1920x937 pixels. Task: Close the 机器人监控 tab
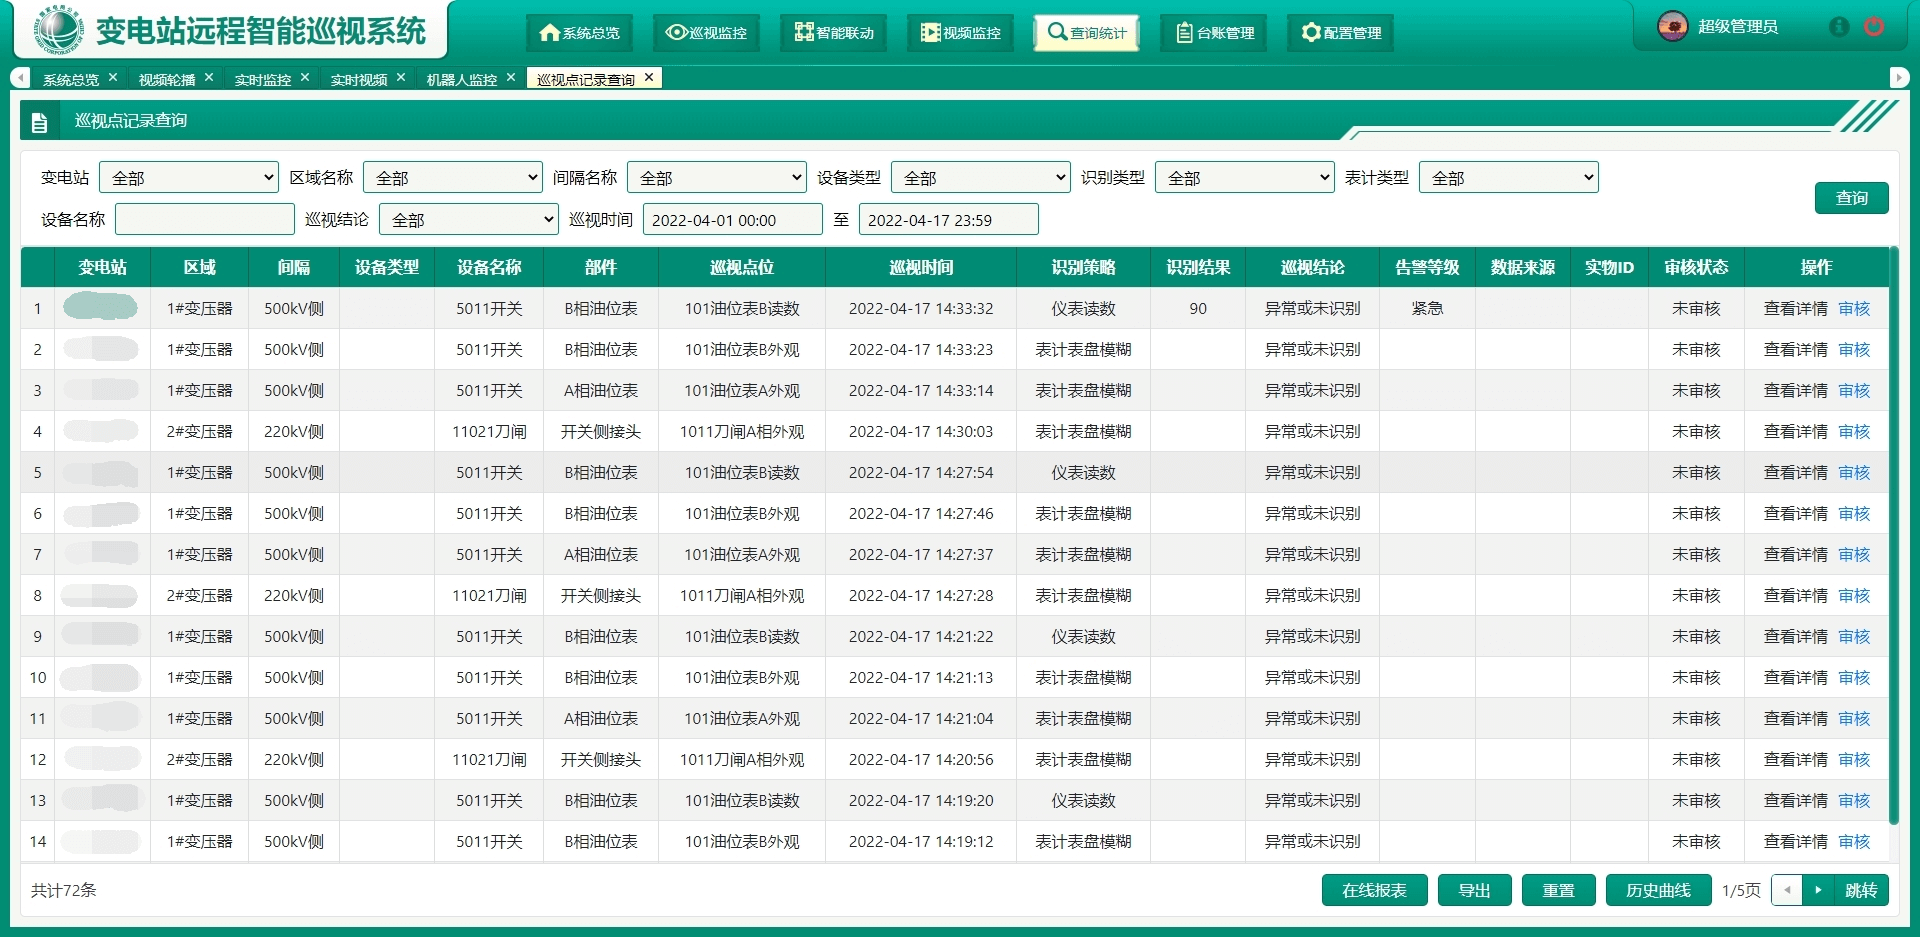point(511,78)
